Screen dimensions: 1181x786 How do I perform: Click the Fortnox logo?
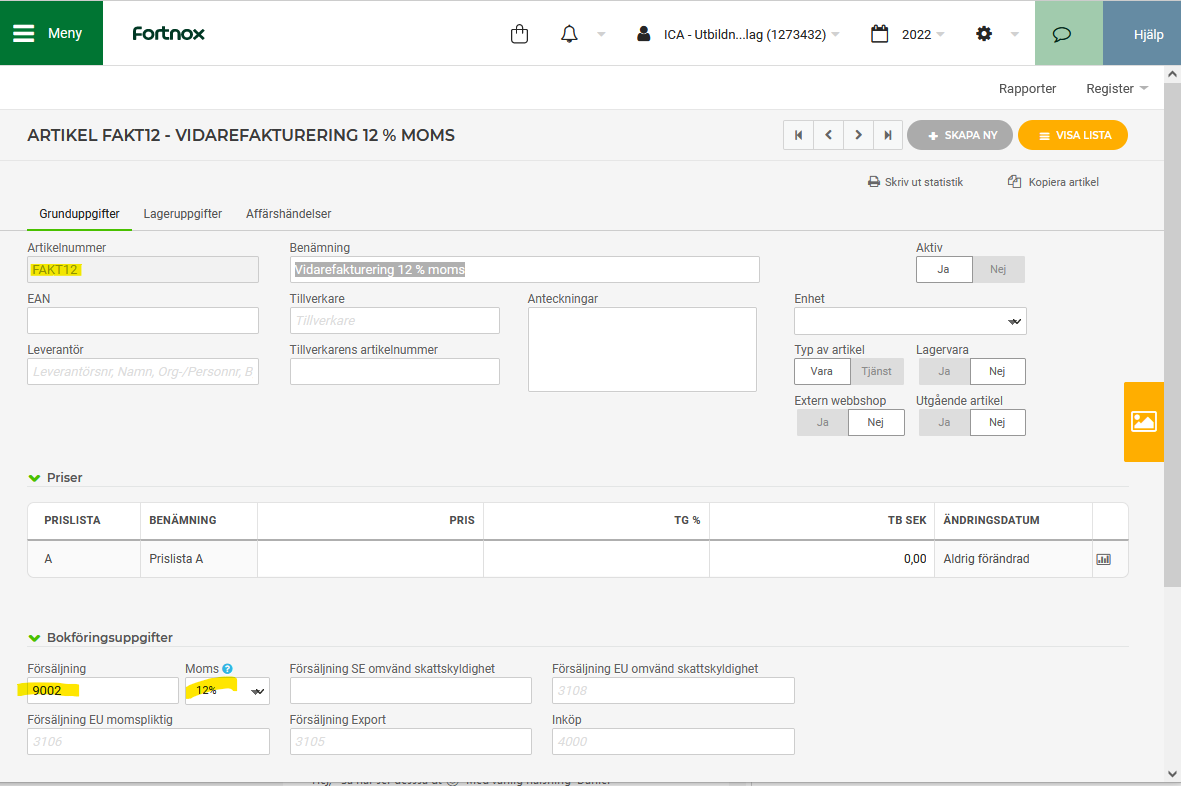click(169, 34)
